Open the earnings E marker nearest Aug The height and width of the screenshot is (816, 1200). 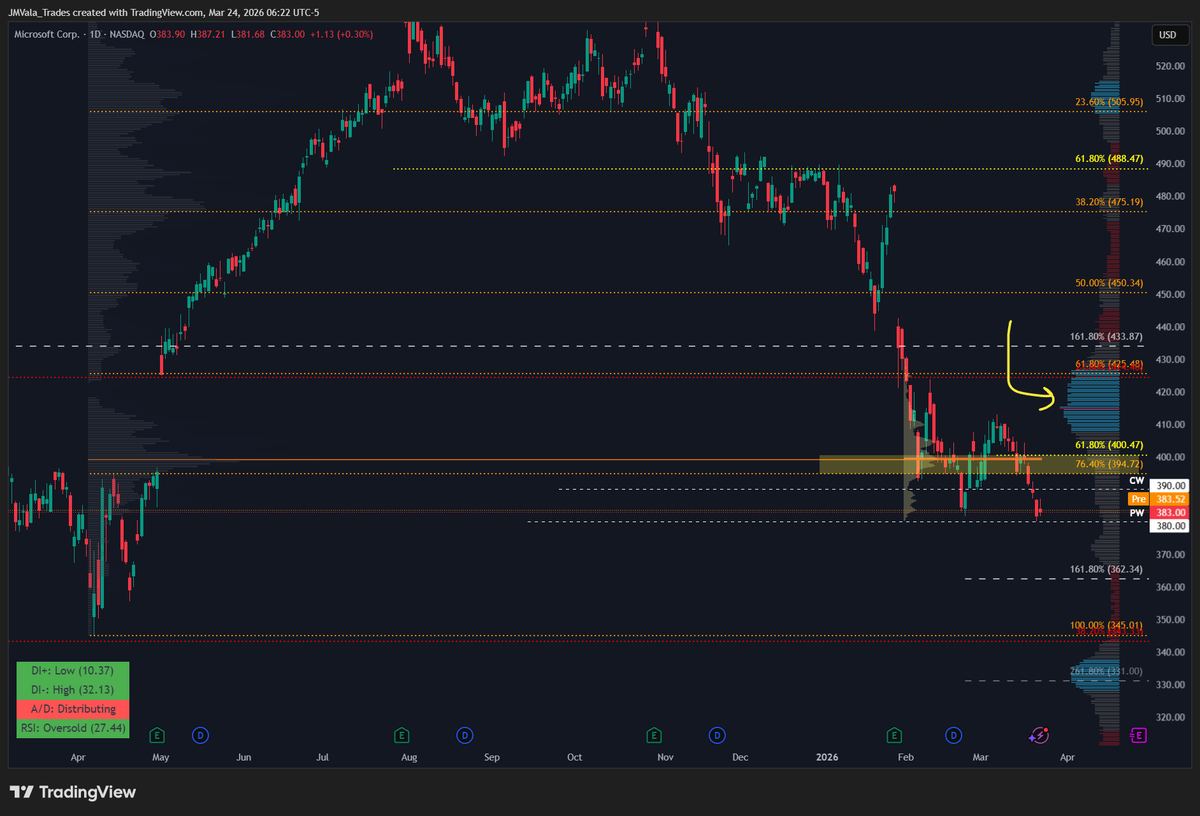point(401,736)
